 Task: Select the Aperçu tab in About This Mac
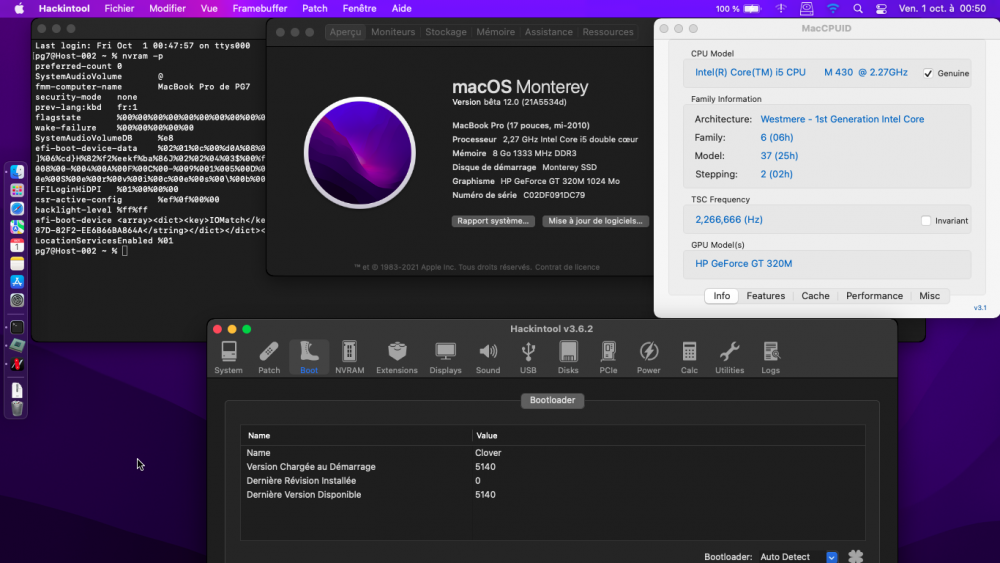click(x=345, y=32)
